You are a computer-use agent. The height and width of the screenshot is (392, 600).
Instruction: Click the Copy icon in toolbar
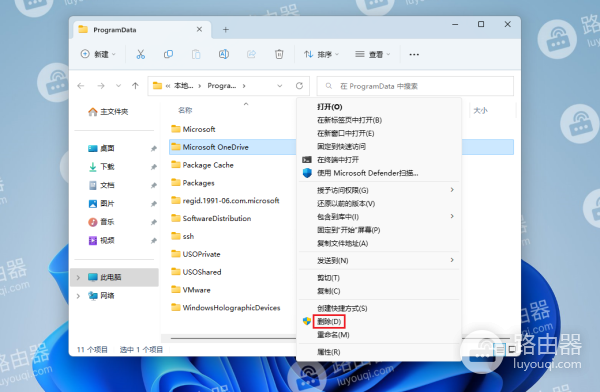(x=168, y=54)
